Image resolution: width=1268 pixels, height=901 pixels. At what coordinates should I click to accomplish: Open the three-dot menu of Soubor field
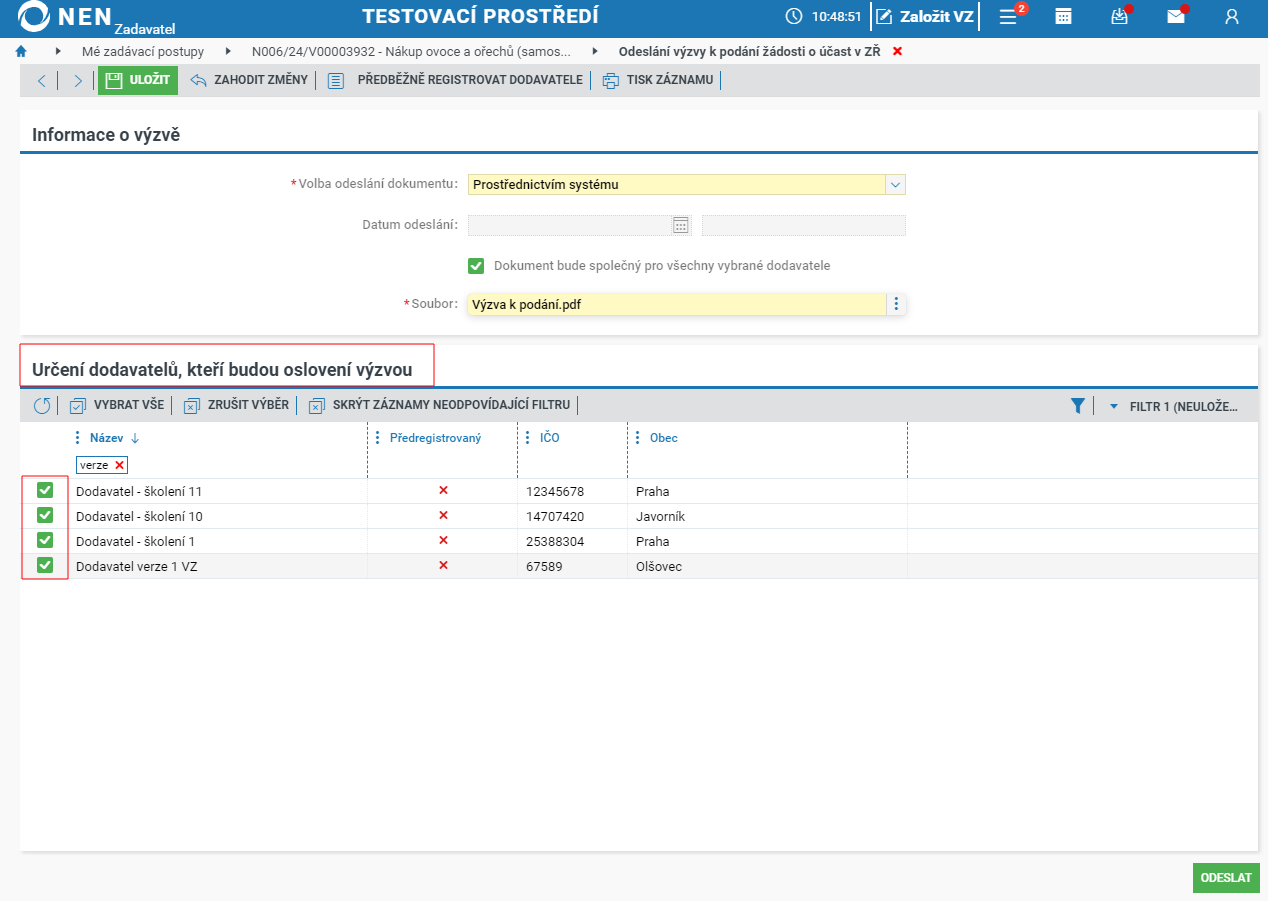tap(896, 304)
